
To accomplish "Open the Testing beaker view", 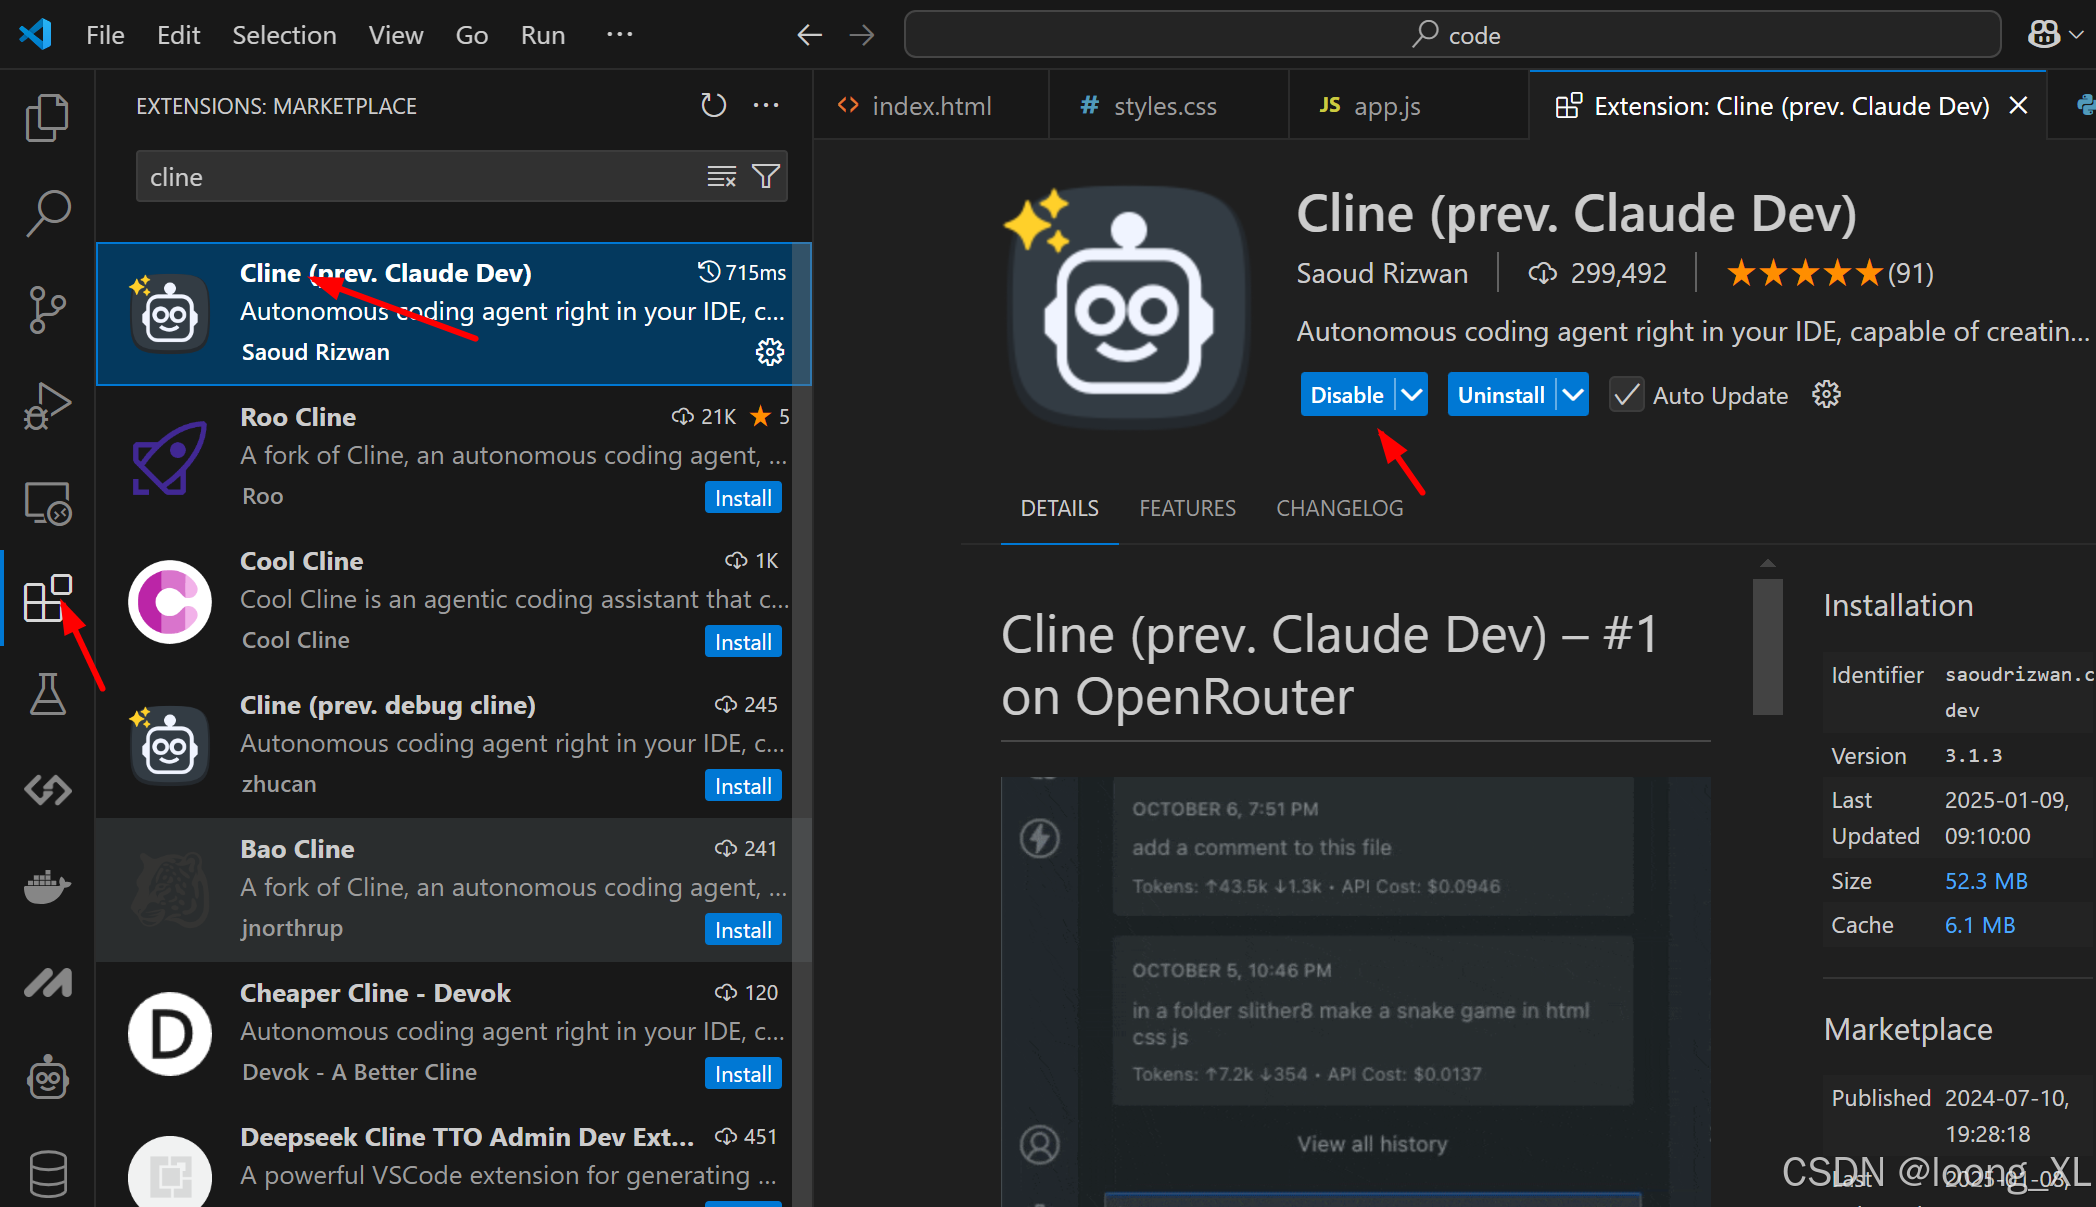I will pos(47,693).
